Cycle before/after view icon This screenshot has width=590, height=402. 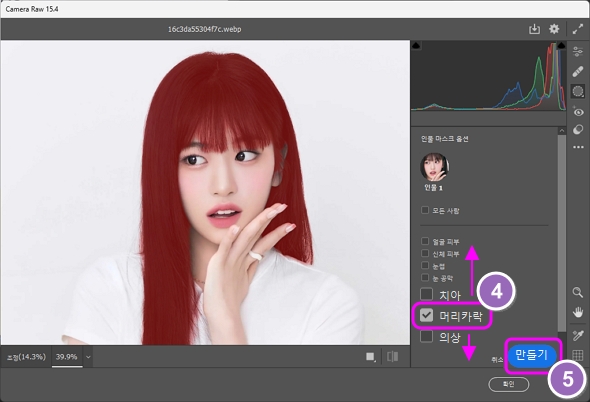[371, 356]
